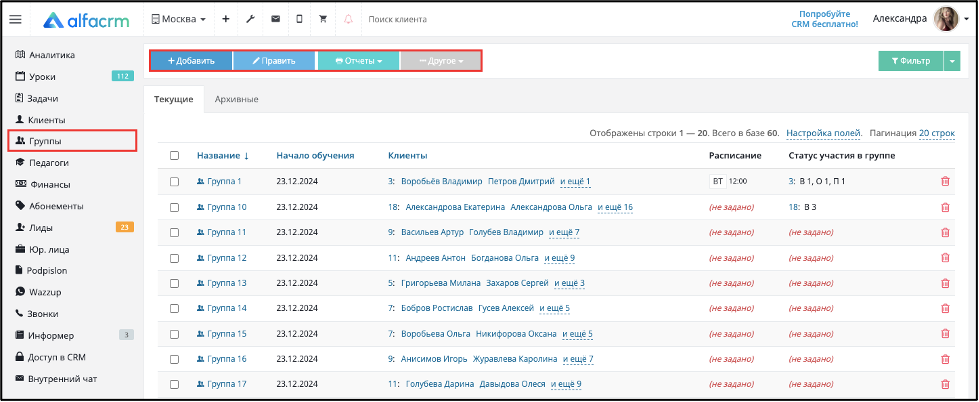The width and height of the screenshot is (979, 402).
Task: Open Клиенты in the sidebar
Action: click(40, 120)
